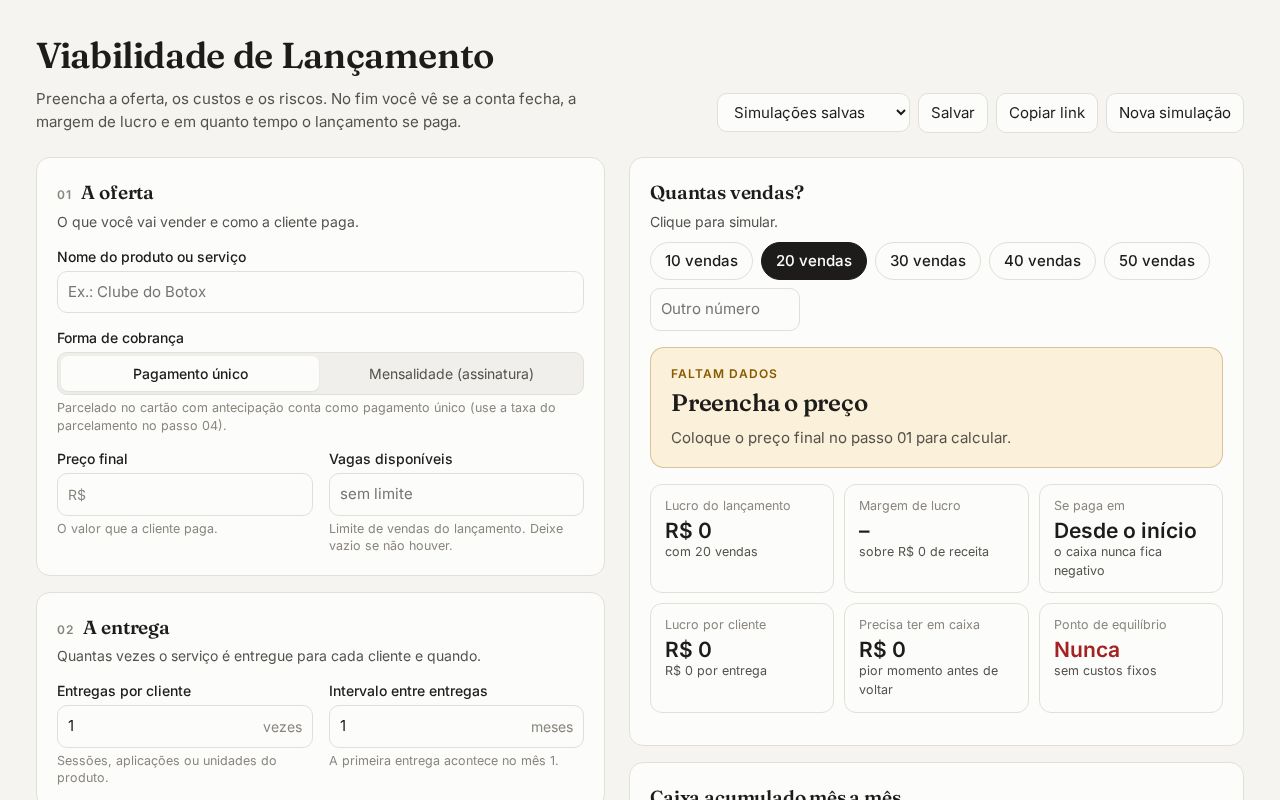Click the Precisa ter em caixa card

936,658
